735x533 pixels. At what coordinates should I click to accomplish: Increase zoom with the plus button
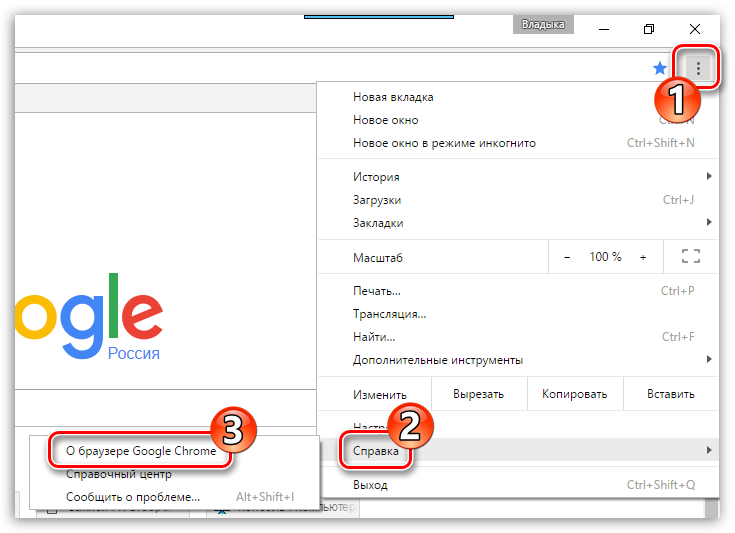tap(643, 257)
